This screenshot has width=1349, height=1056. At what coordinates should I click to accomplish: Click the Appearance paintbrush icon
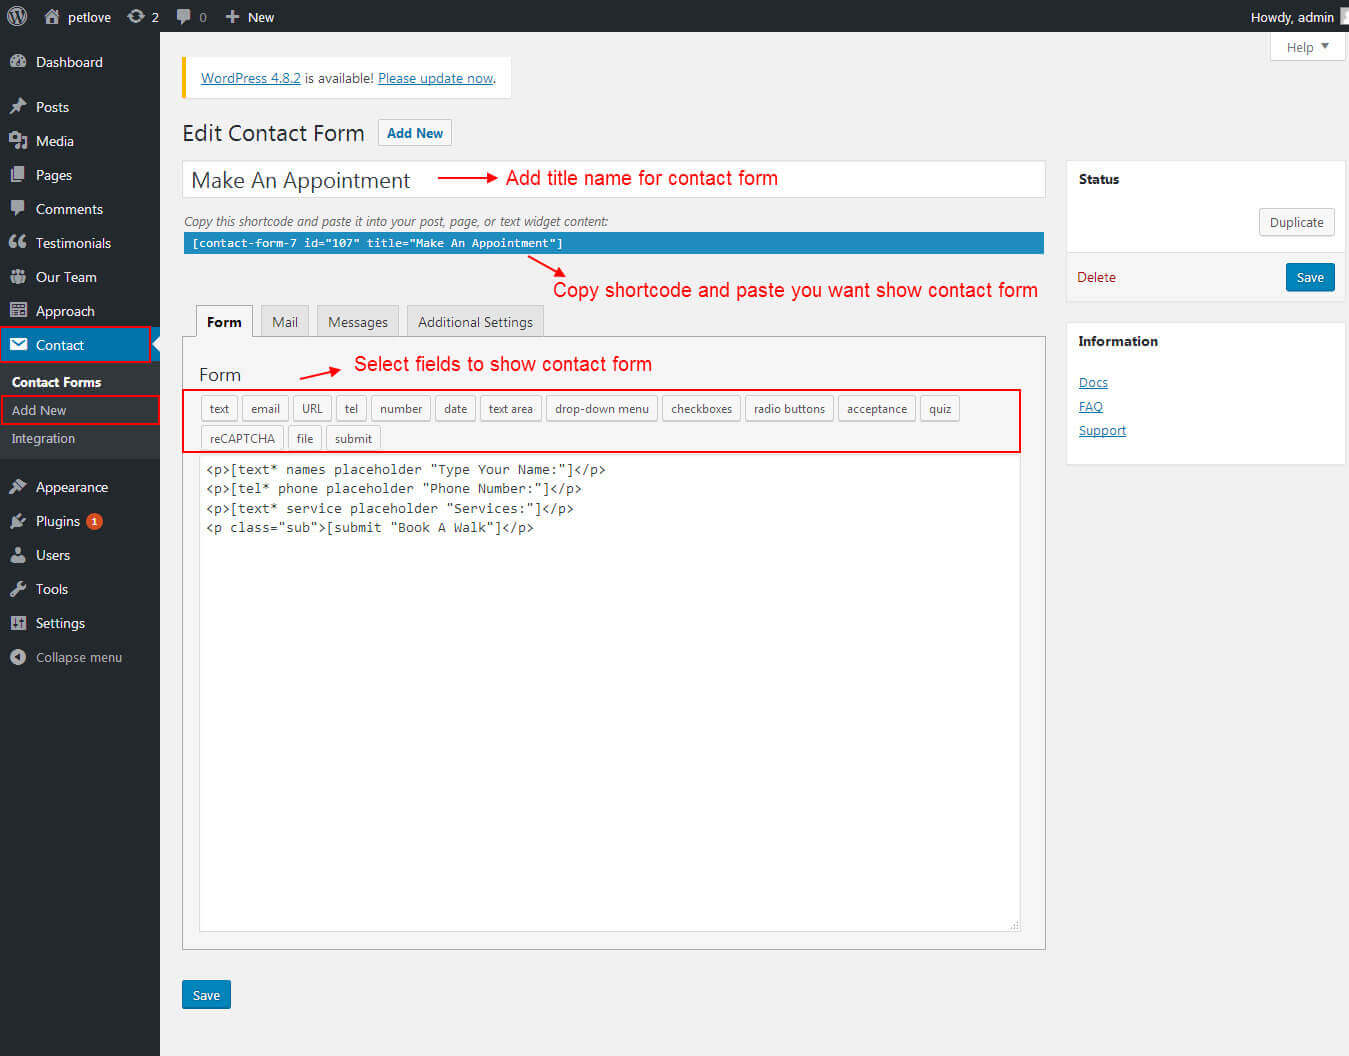(18, 486)
